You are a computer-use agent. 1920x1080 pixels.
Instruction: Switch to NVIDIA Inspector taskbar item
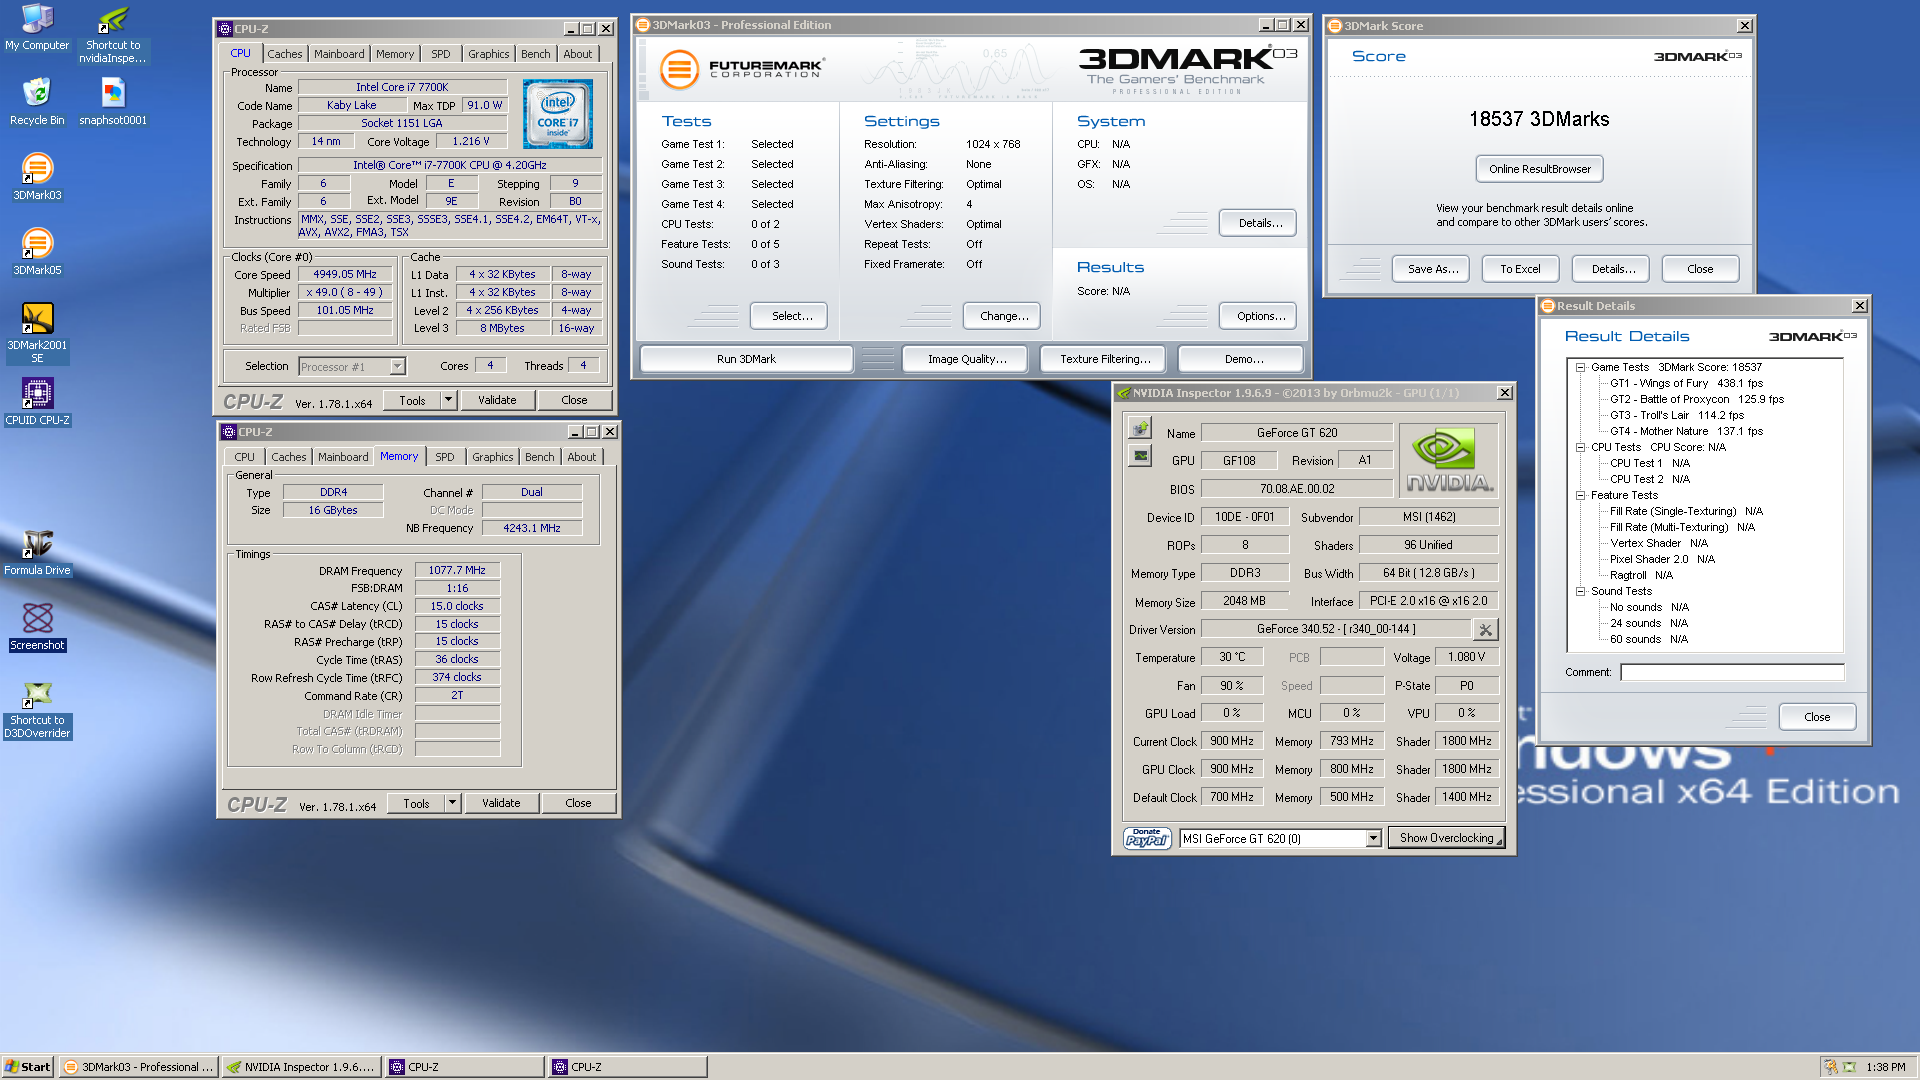tap(301, 1067)
